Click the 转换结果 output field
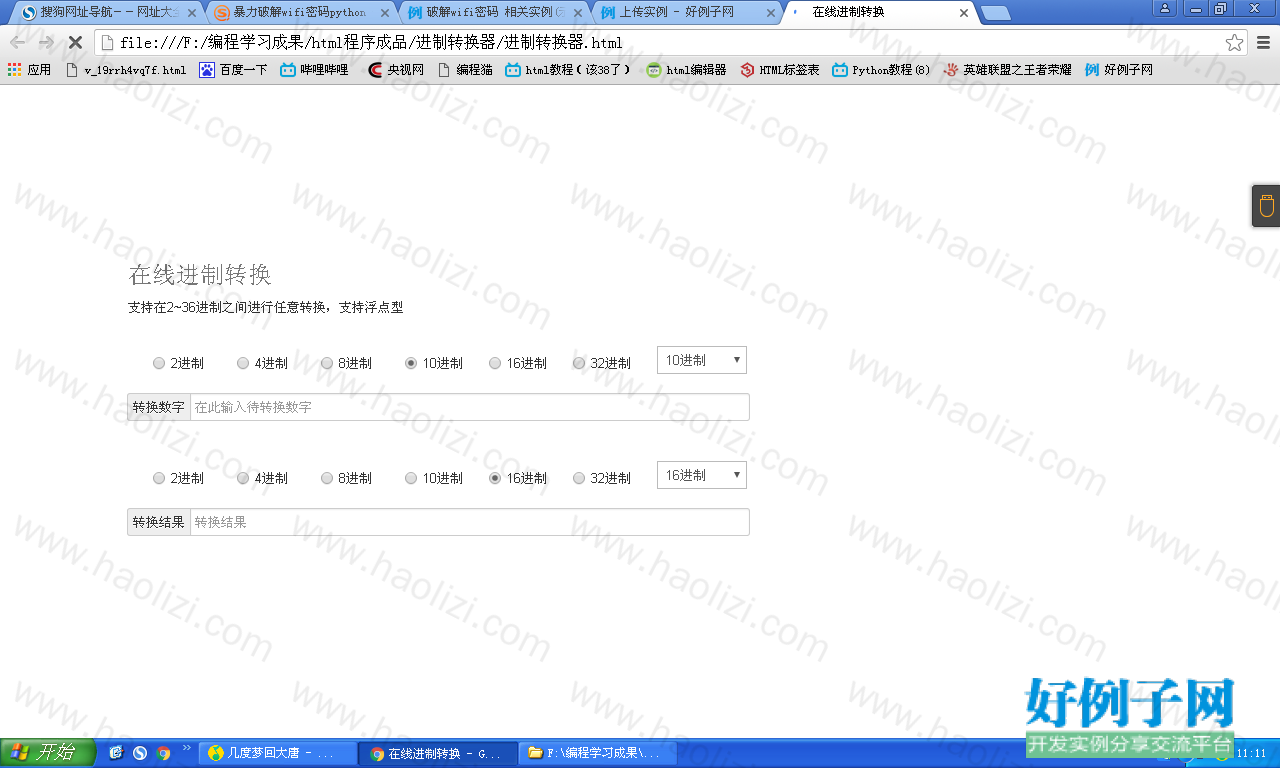This screenshot has height=768, width=1280. 470,522
